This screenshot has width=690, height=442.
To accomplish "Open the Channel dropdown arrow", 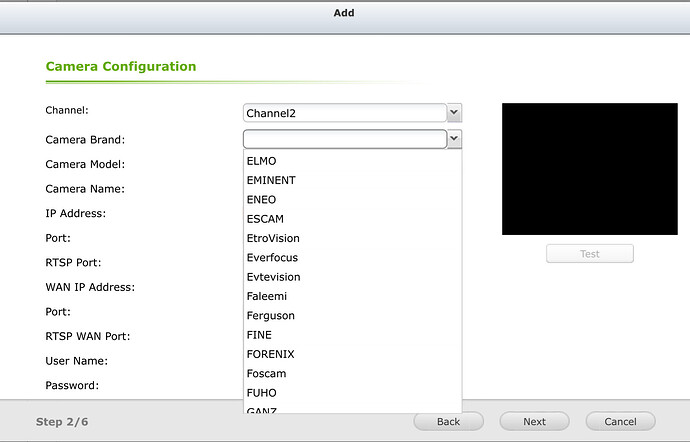I will (454, 113).
